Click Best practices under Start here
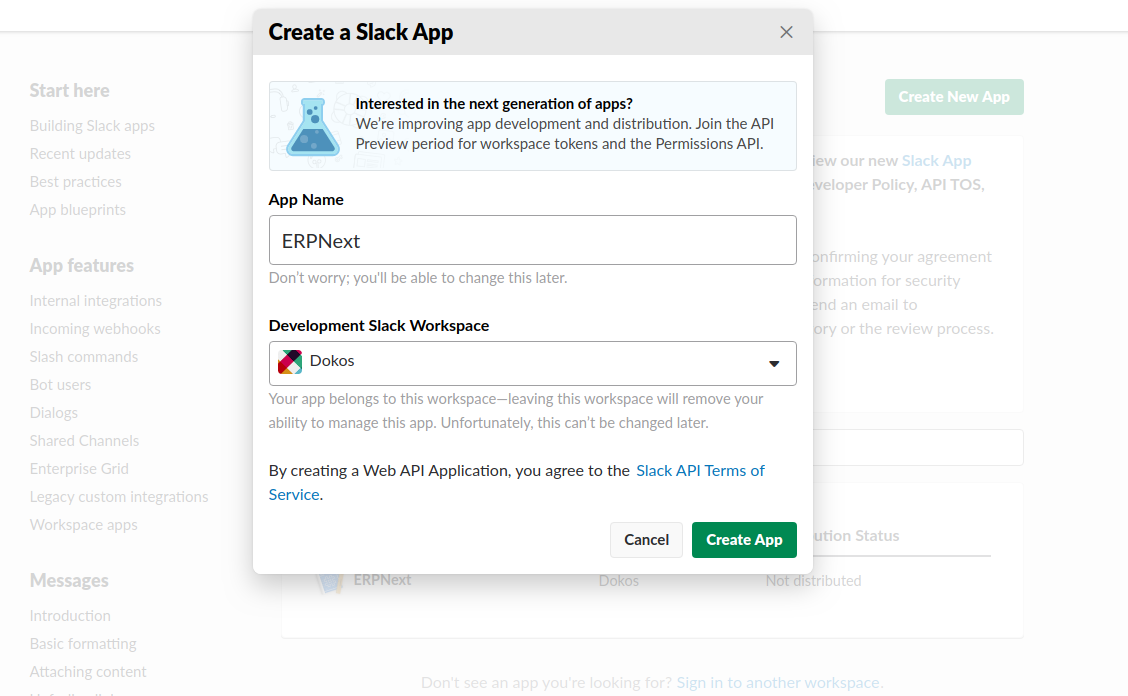The image size is (1128, 696). 75,181
